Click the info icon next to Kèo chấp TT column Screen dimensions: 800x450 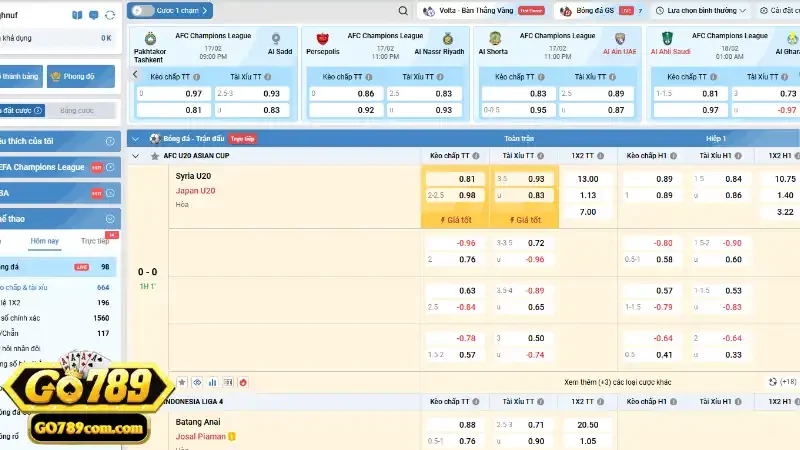coord(476,156)
